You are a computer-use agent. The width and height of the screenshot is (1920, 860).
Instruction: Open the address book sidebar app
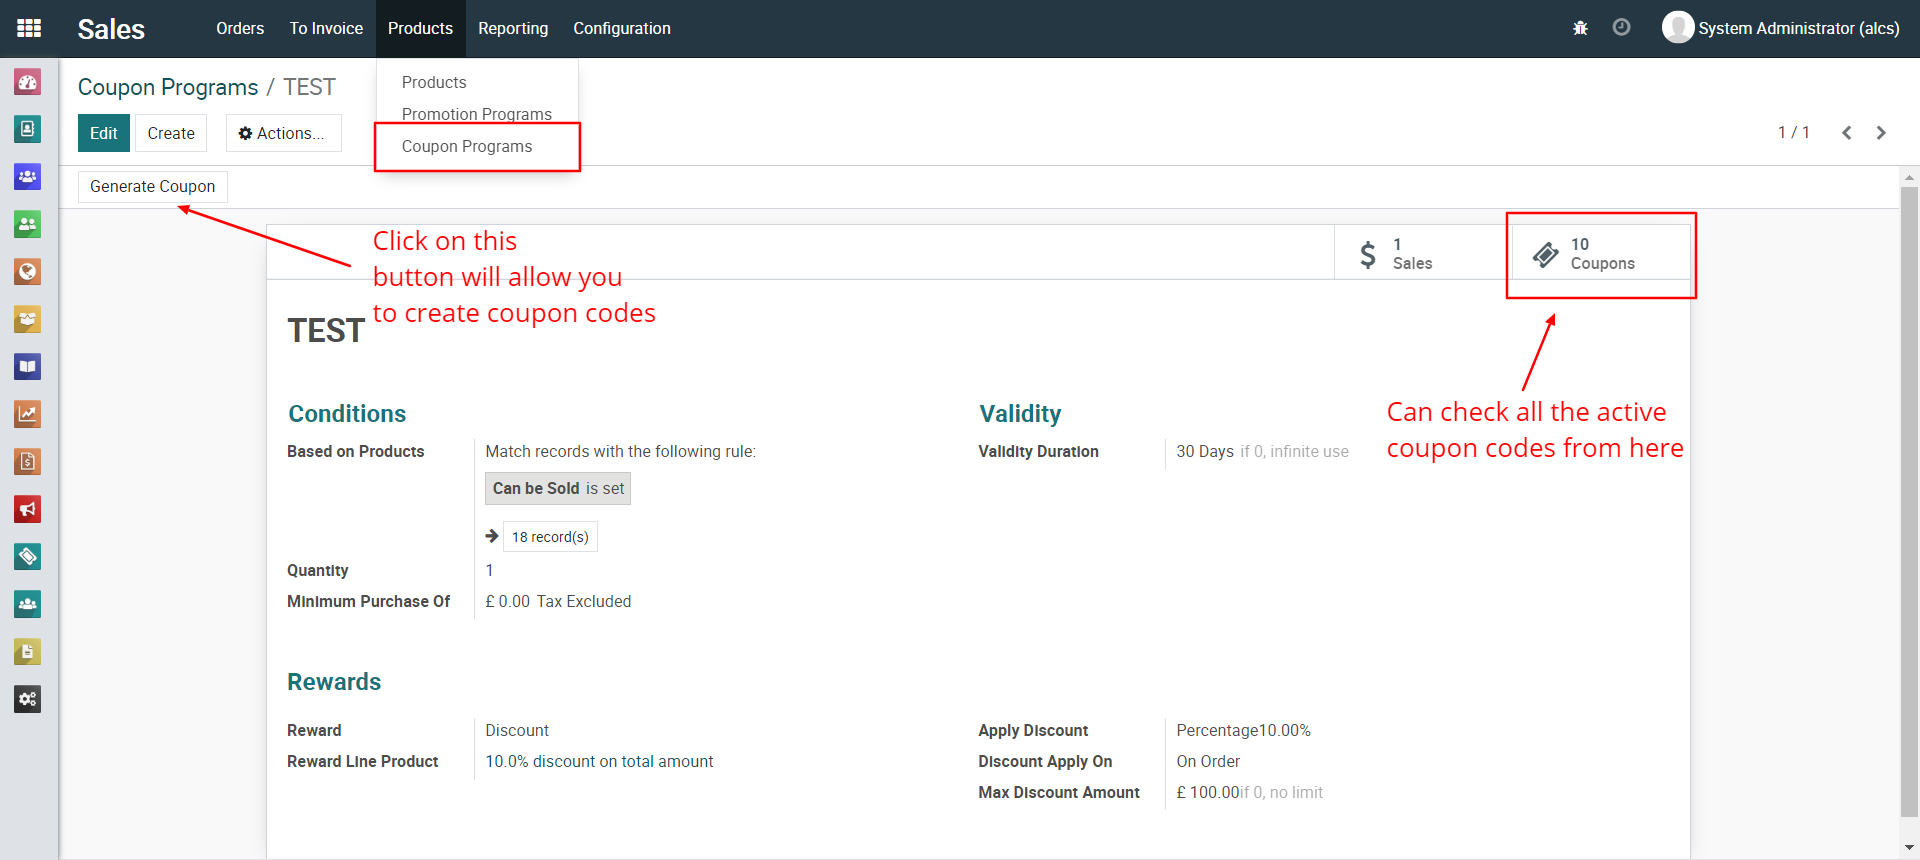coord(28,129)
